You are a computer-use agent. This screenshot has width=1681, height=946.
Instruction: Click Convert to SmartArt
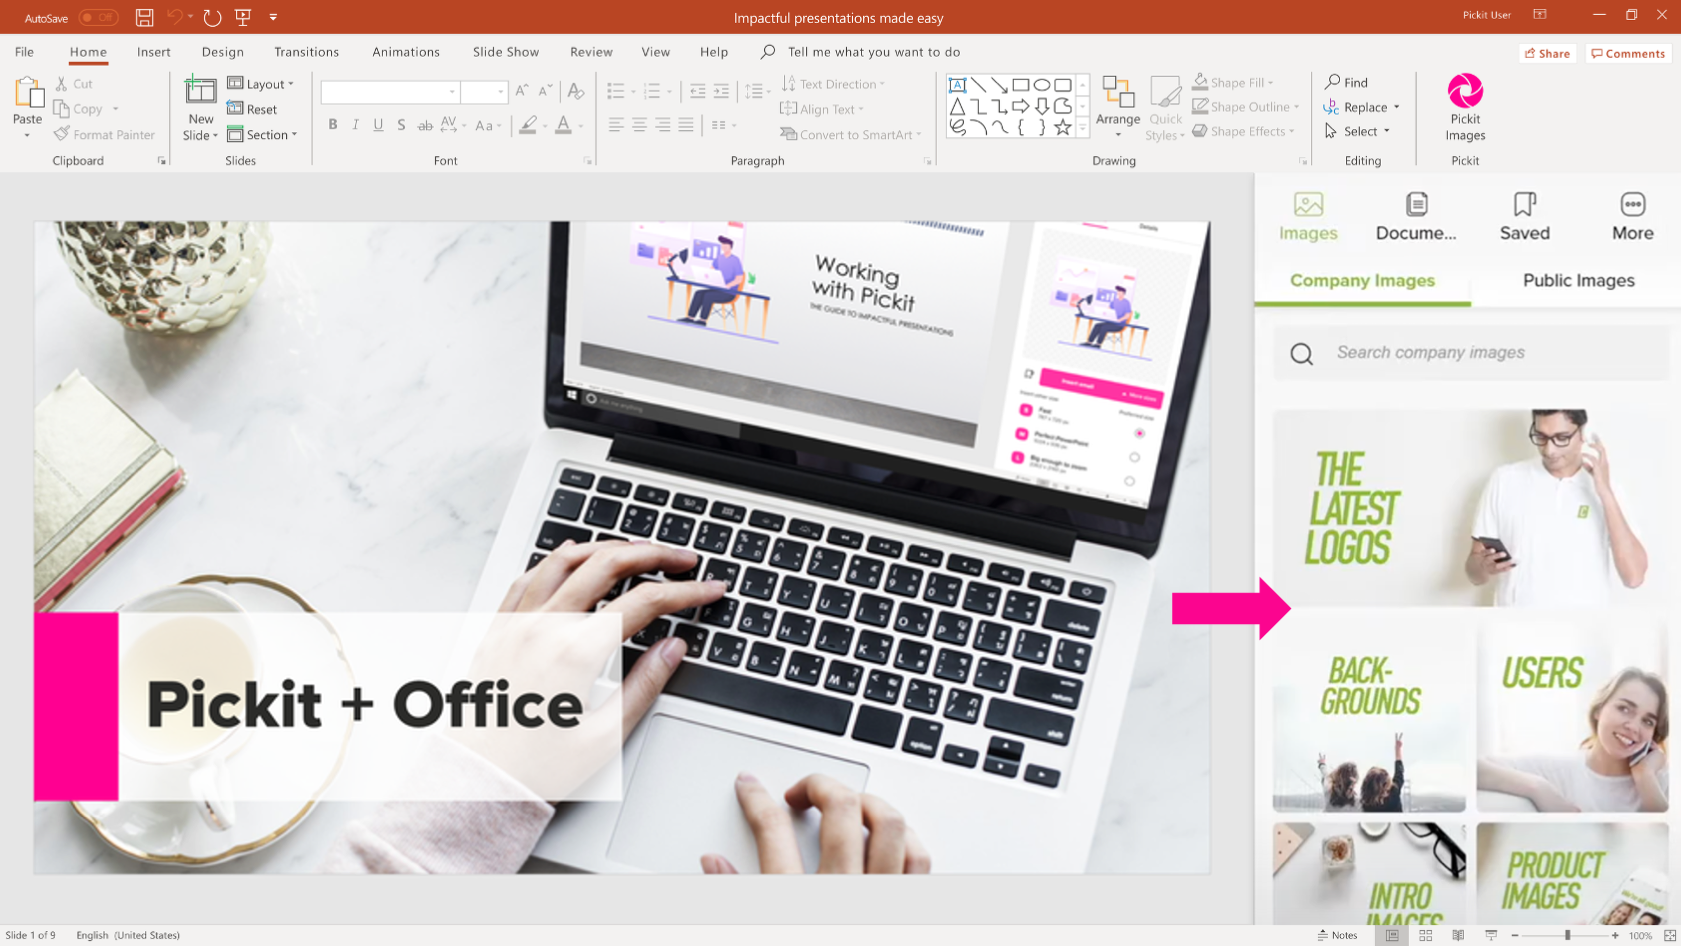(851, 134)
